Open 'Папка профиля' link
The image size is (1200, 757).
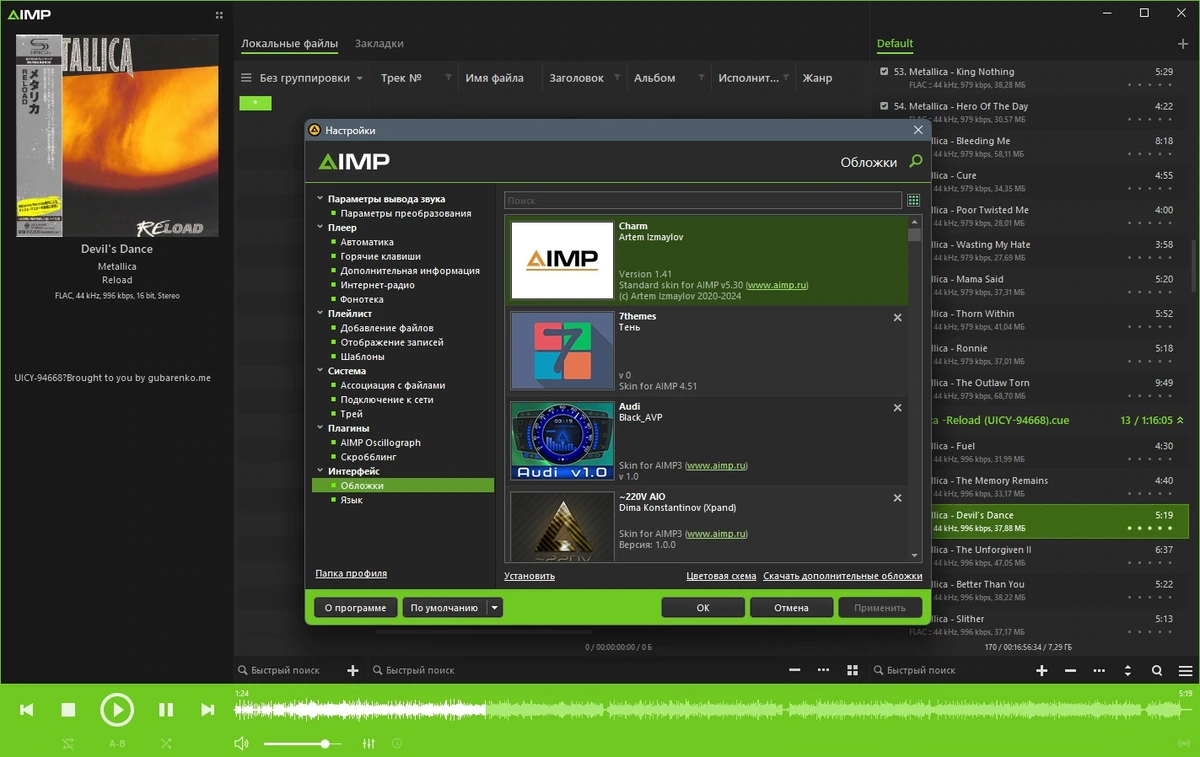click(x=351, y=574)
